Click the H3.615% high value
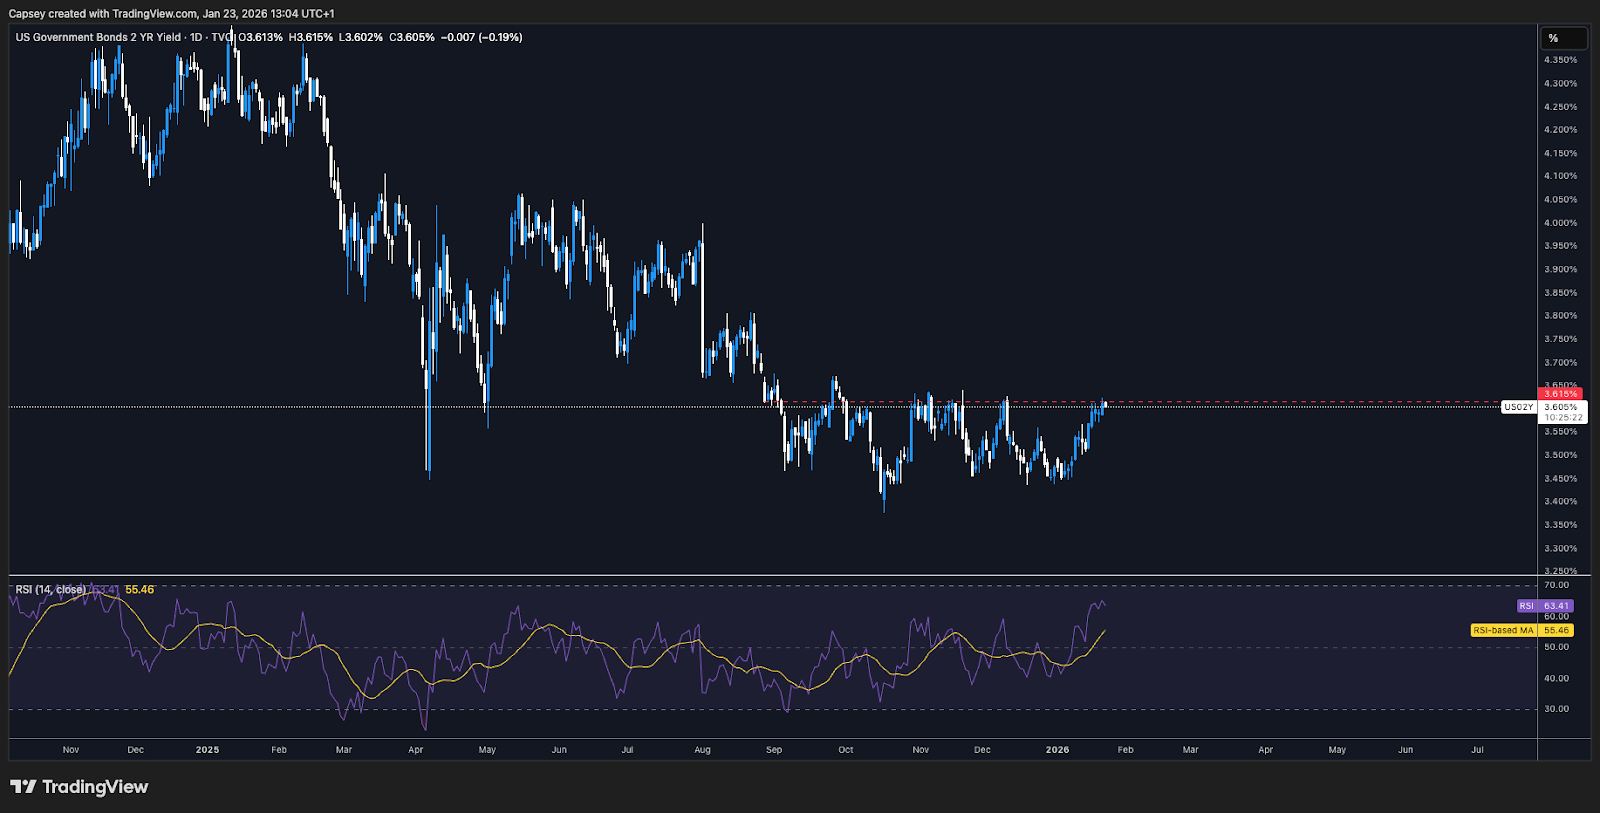1600x813 pixels. [311, 37]
